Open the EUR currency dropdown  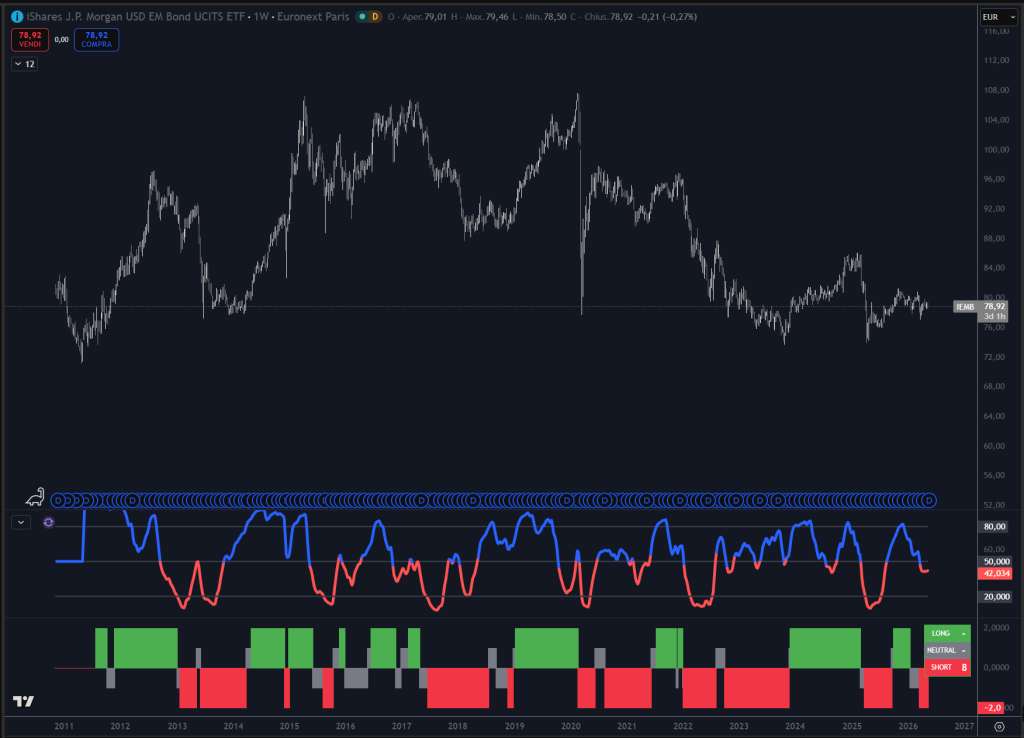[x=999, y=17]
